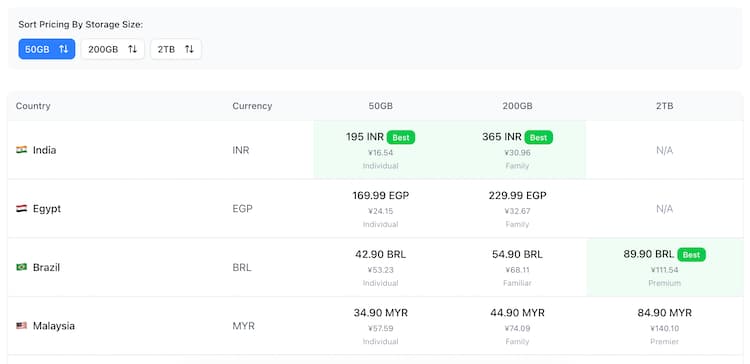Click sort arrows icon on 2TB button
This screenshot has height=364, width=750.
(189, 49)
